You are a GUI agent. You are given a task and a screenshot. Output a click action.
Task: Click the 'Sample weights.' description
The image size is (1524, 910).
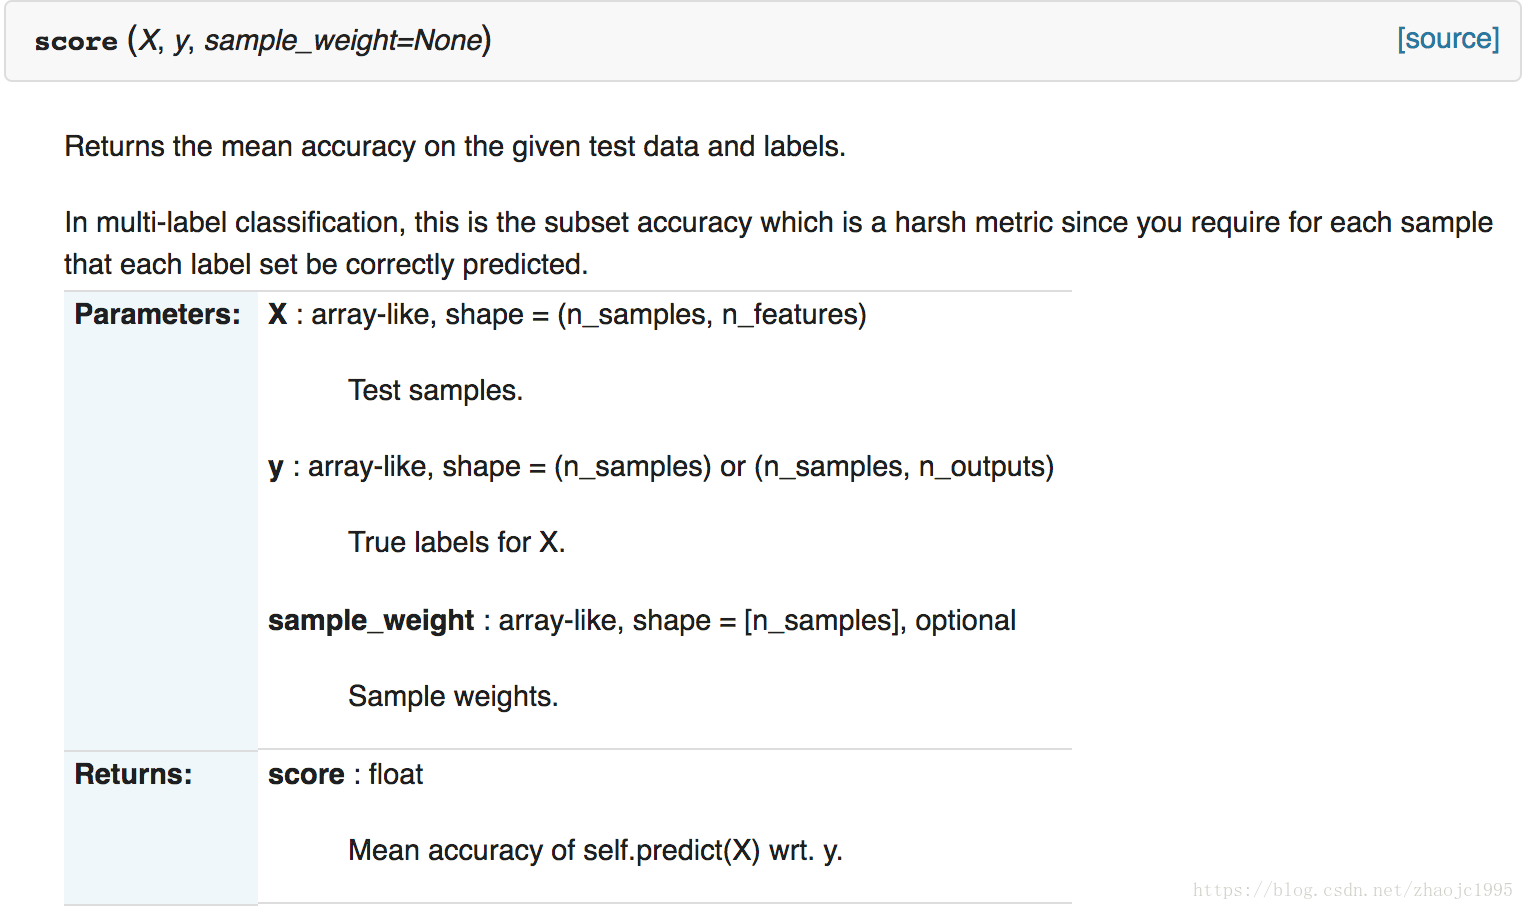453,696
